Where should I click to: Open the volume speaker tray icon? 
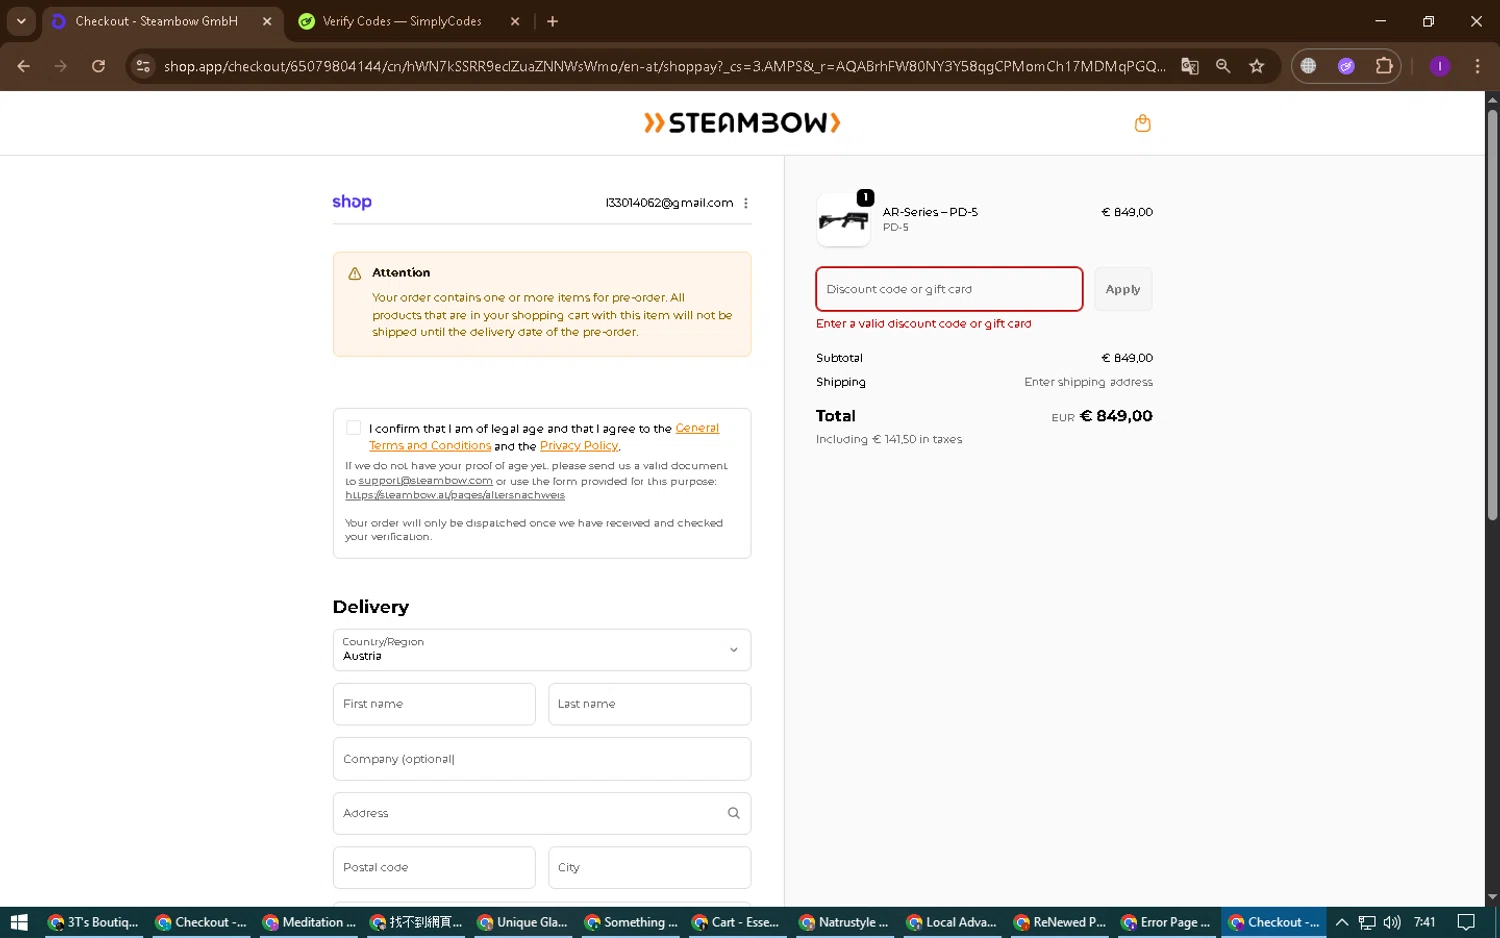click(x=1392, y=922)
